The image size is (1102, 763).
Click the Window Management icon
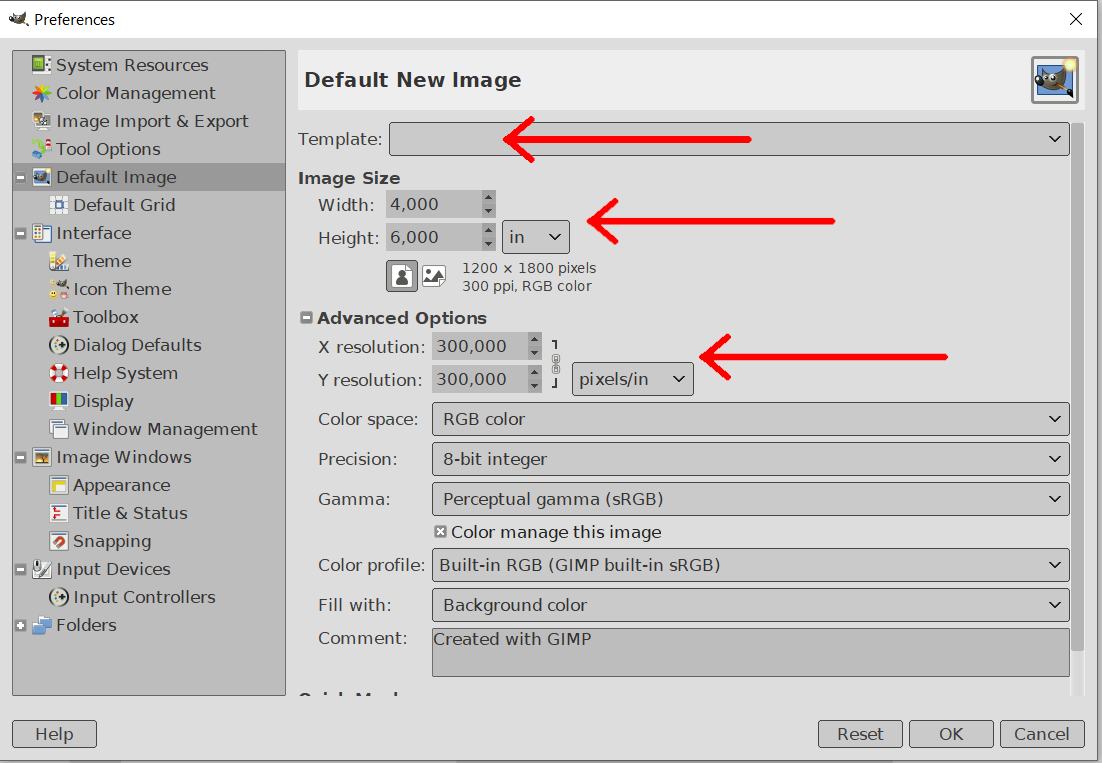pos(59,429)
